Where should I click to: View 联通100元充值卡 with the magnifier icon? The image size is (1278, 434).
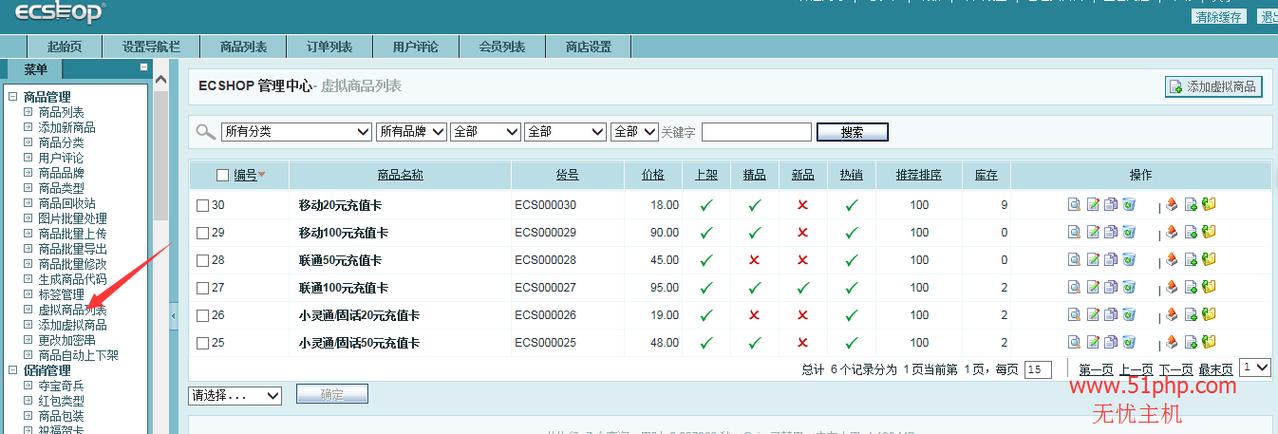tap(1074, 288)
